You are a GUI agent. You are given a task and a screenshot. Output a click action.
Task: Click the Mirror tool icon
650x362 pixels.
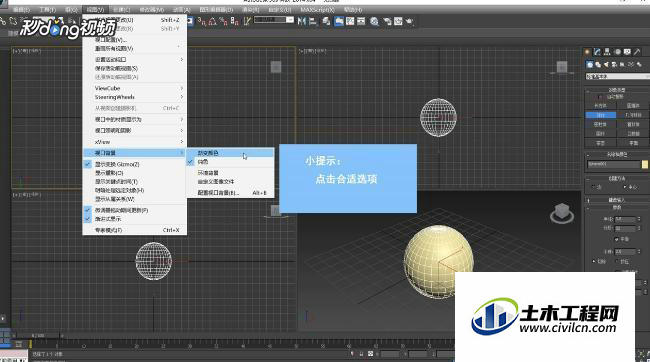click(x=302, y=21)
